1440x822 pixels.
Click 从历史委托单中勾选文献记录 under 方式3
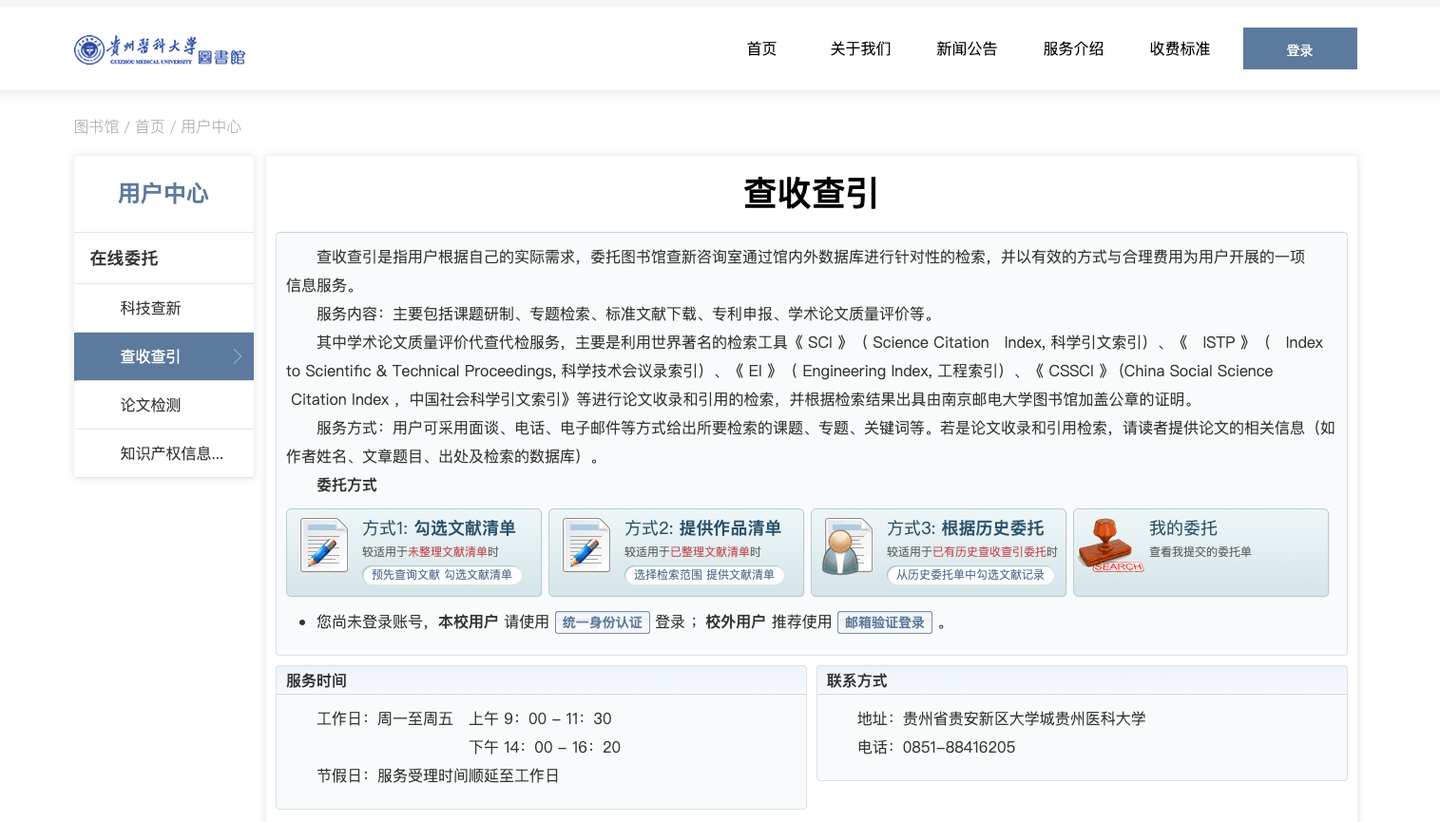click(x=972, y=575)
